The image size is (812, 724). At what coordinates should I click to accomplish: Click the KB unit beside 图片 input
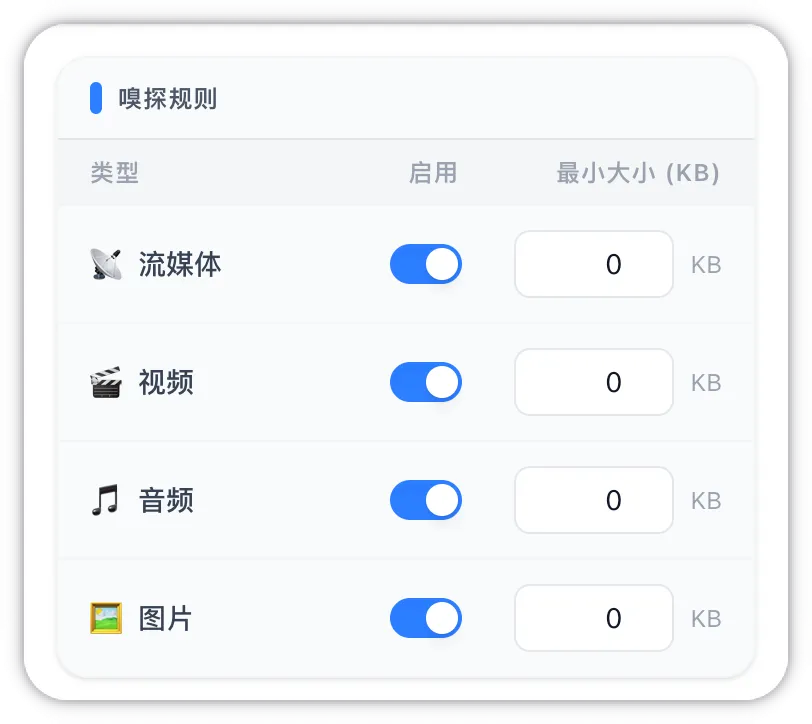pos(706,618)
